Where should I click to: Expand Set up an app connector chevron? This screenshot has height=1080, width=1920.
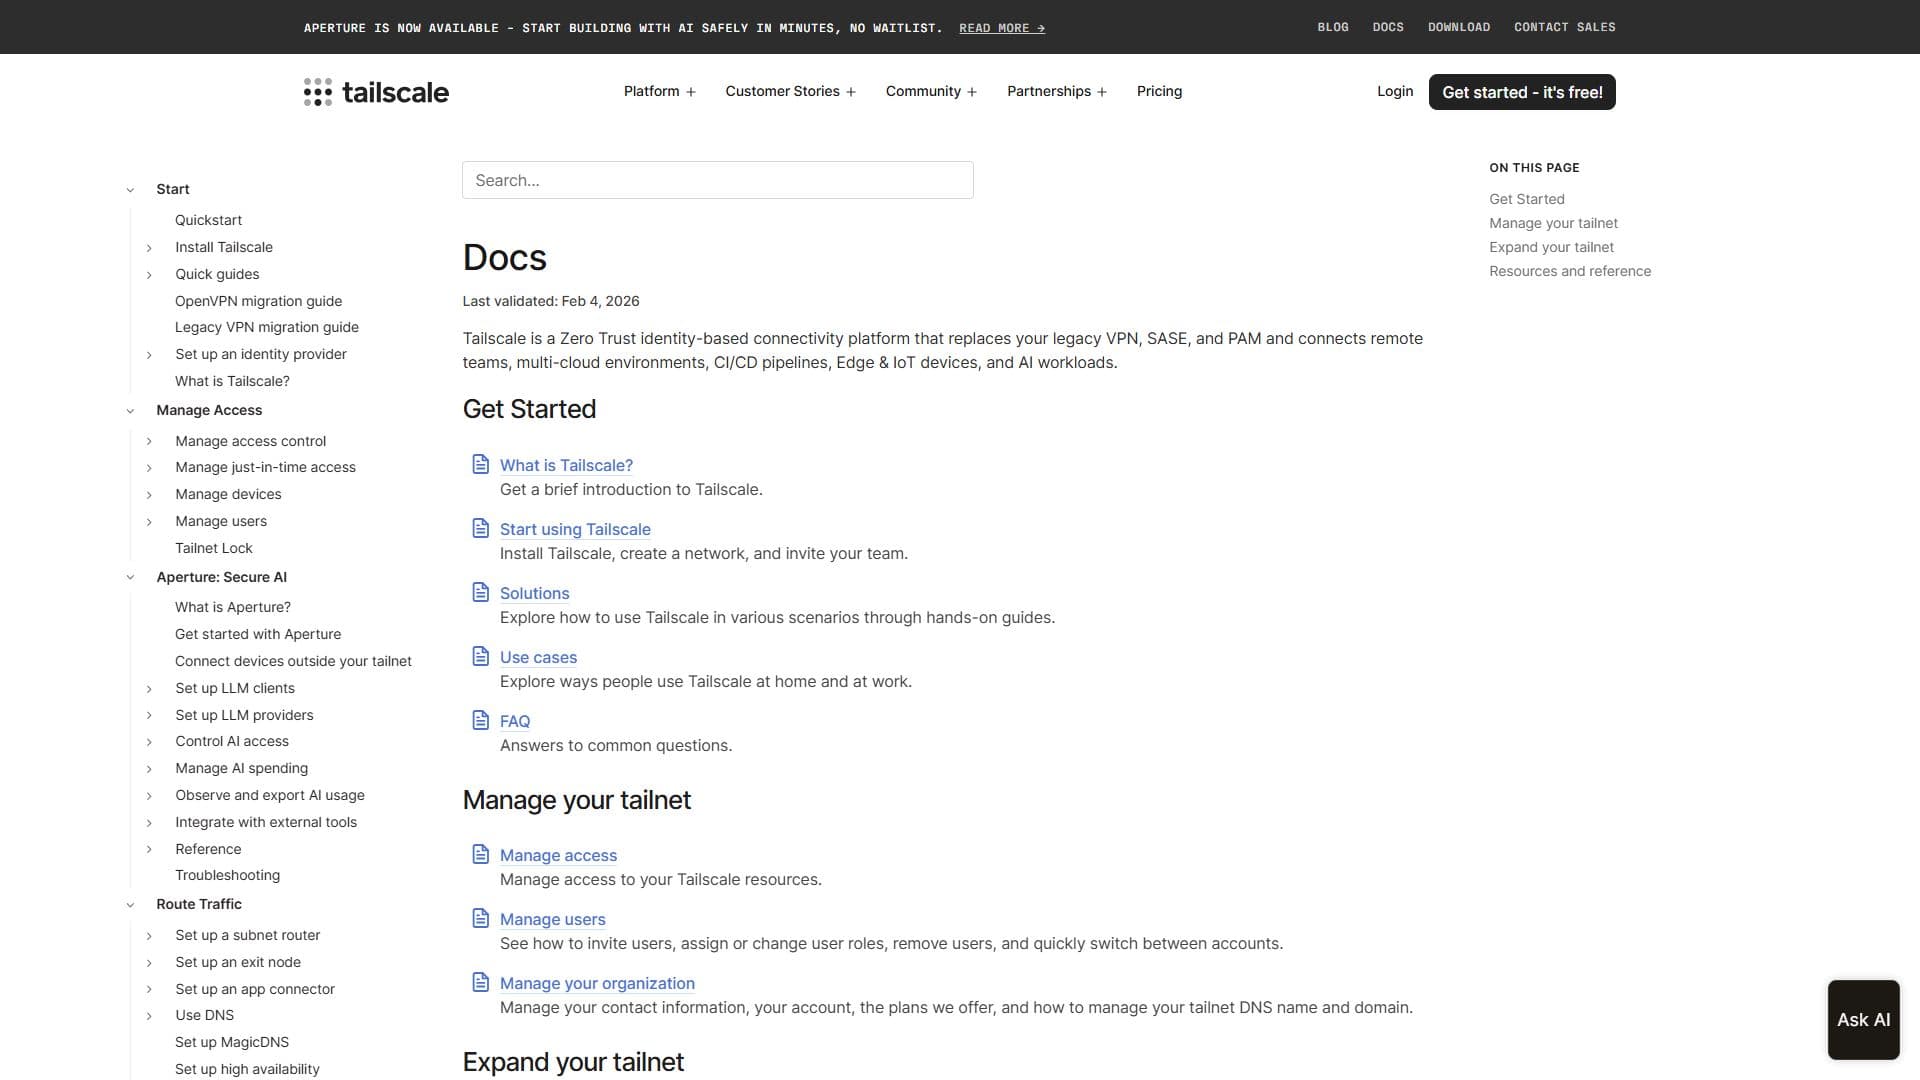149,990
